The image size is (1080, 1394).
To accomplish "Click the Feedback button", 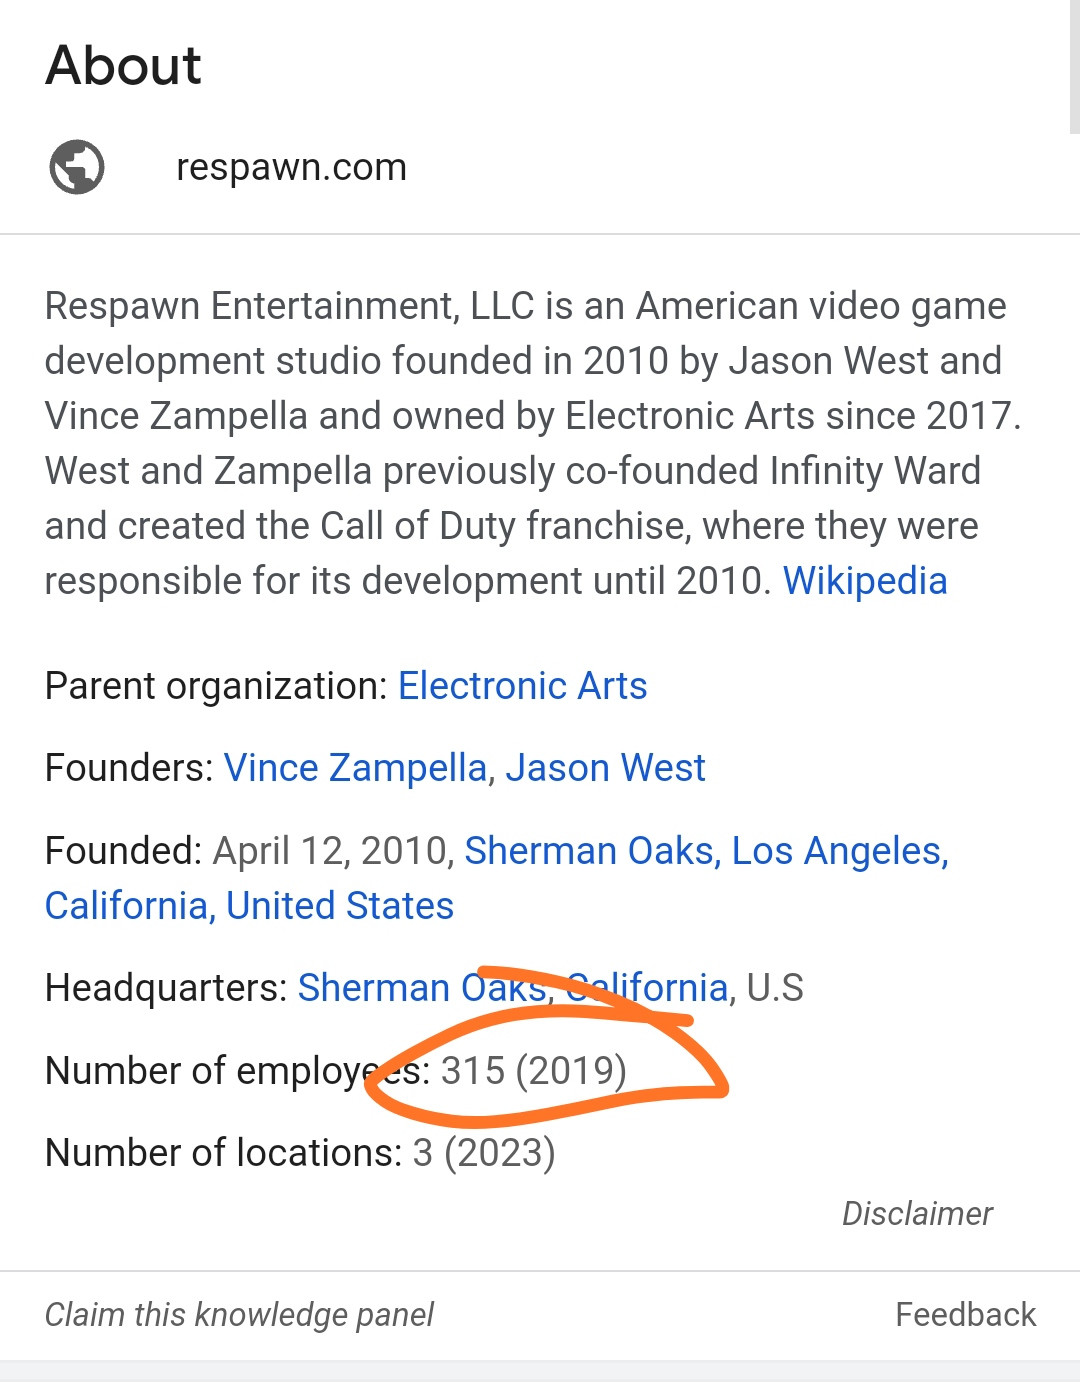I will [965, 1314].
